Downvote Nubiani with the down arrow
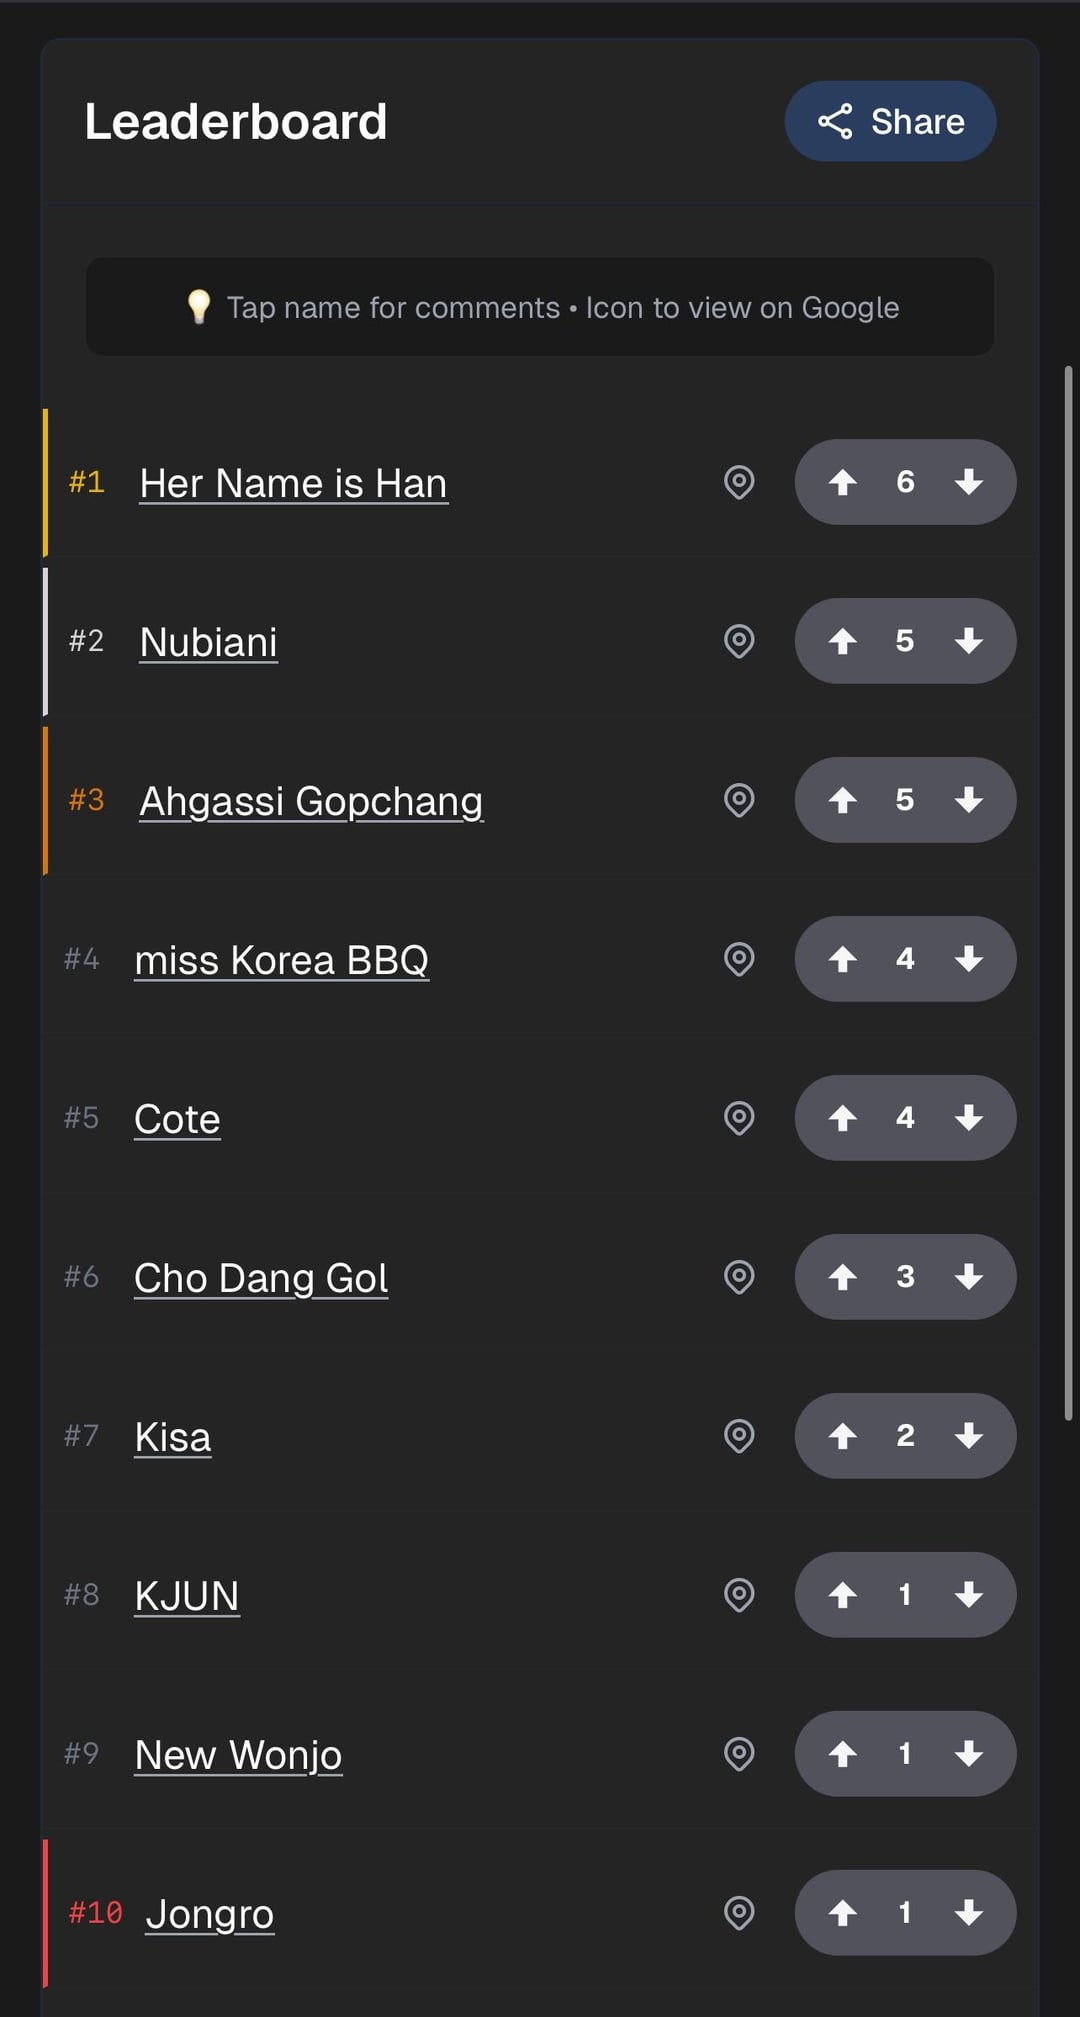 (968, 641)
